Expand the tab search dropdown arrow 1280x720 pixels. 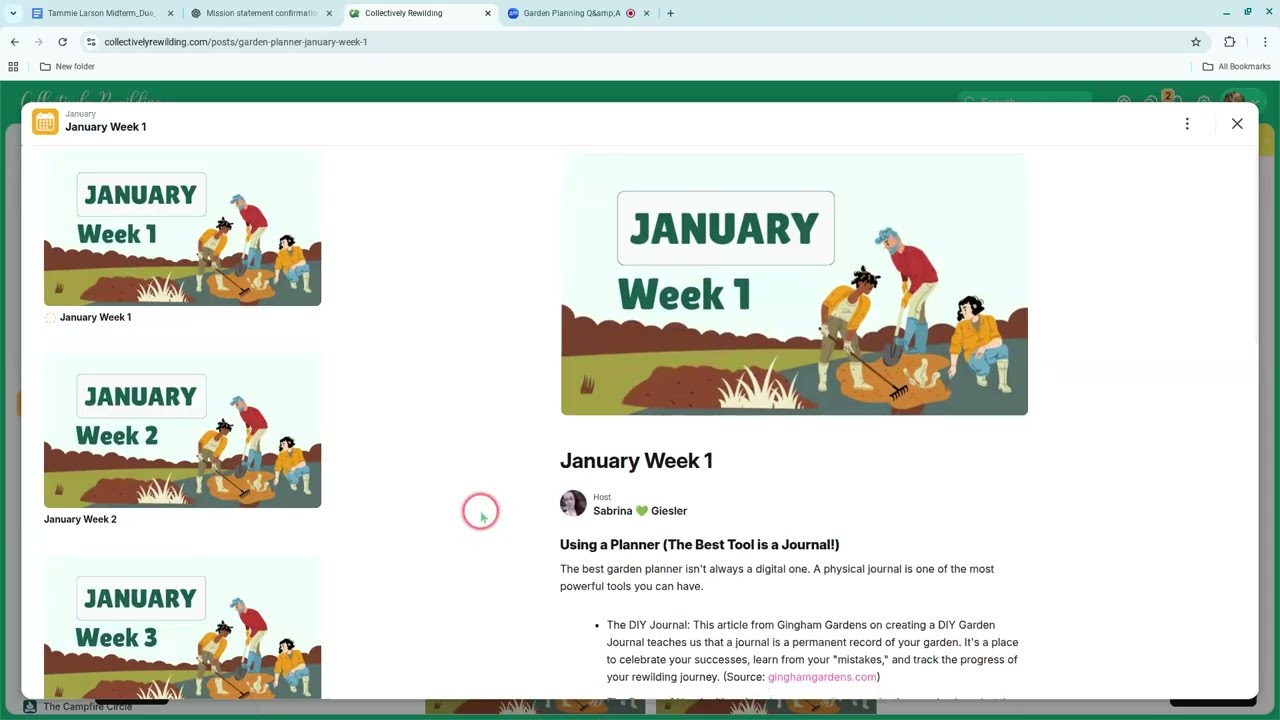(13, 14)
